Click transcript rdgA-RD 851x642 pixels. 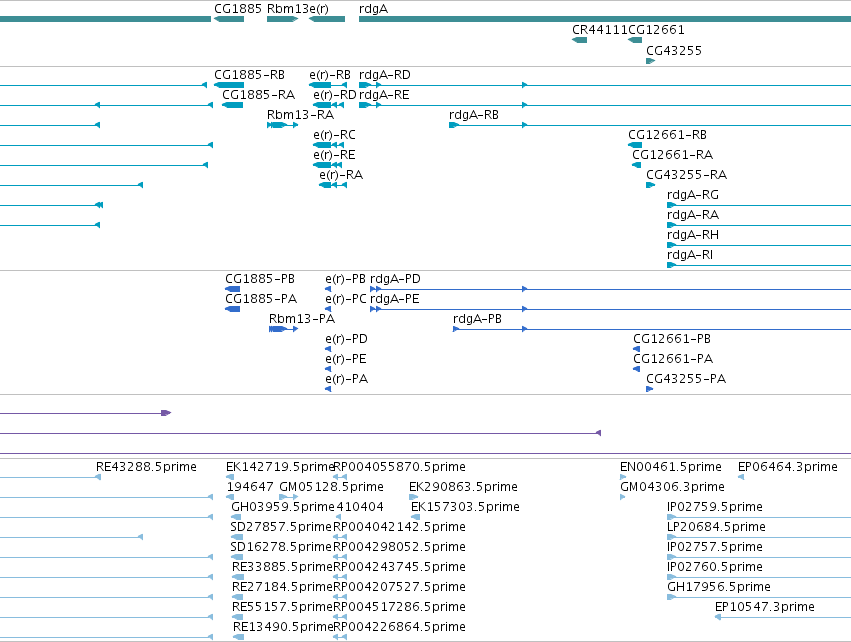(385, 75)
